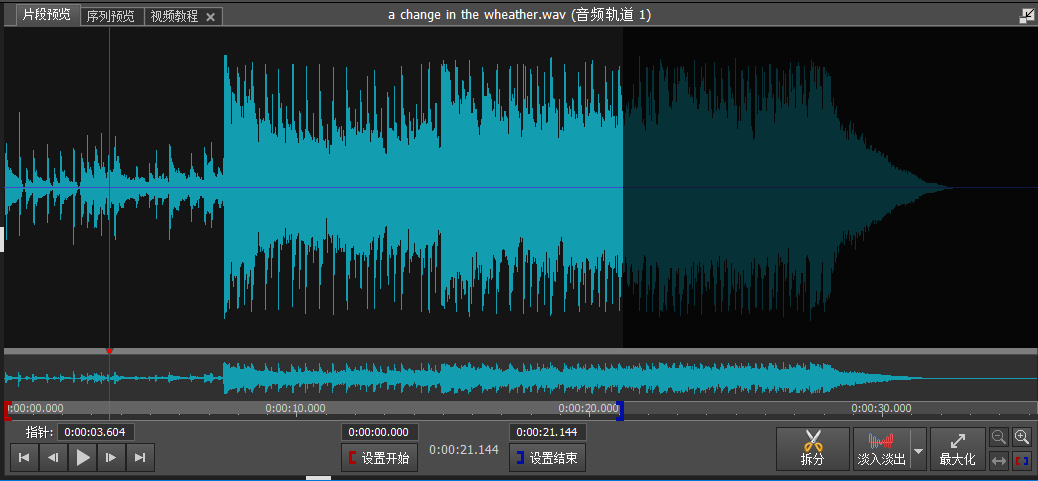The width and height of the screenshot is (1038, 481).
Task: Jump to the end of the clip
Action: click(x=140, y=457)
